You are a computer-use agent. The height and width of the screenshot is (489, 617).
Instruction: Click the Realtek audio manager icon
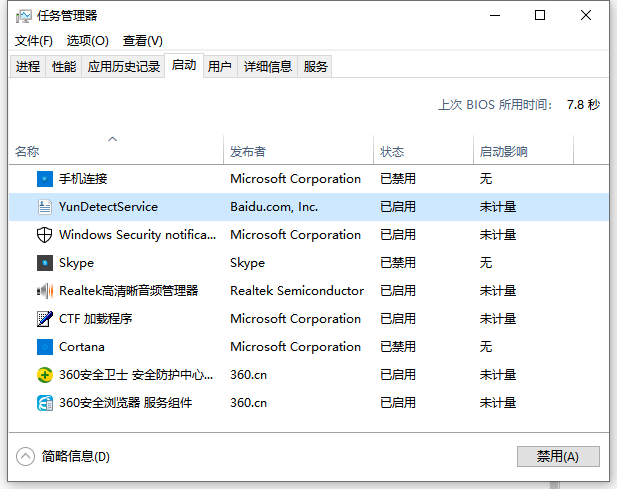[x=44, y=291]
